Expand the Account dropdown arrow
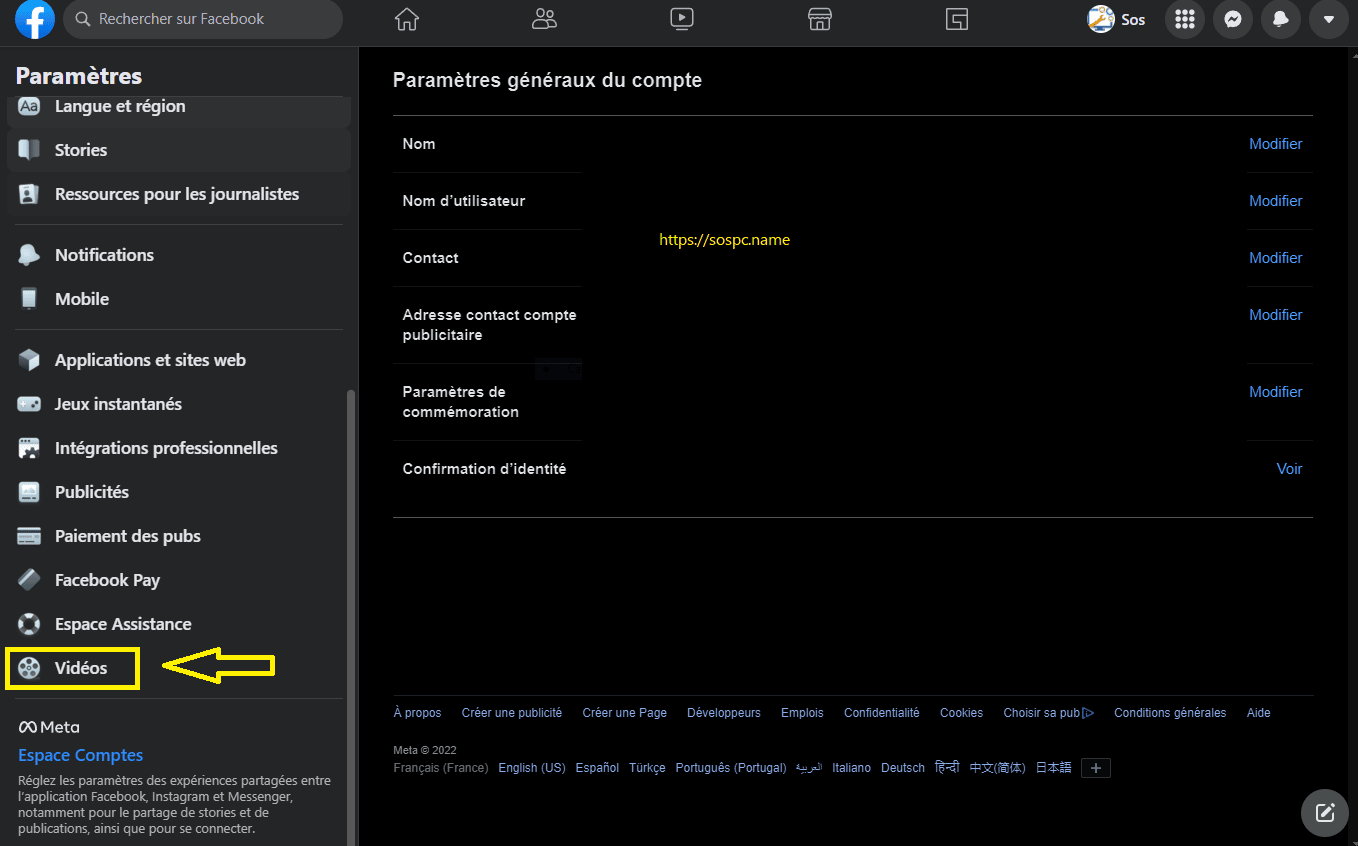Image resolution: width=1358 pixels, height=846 pixels. [x=1329, y=19]
